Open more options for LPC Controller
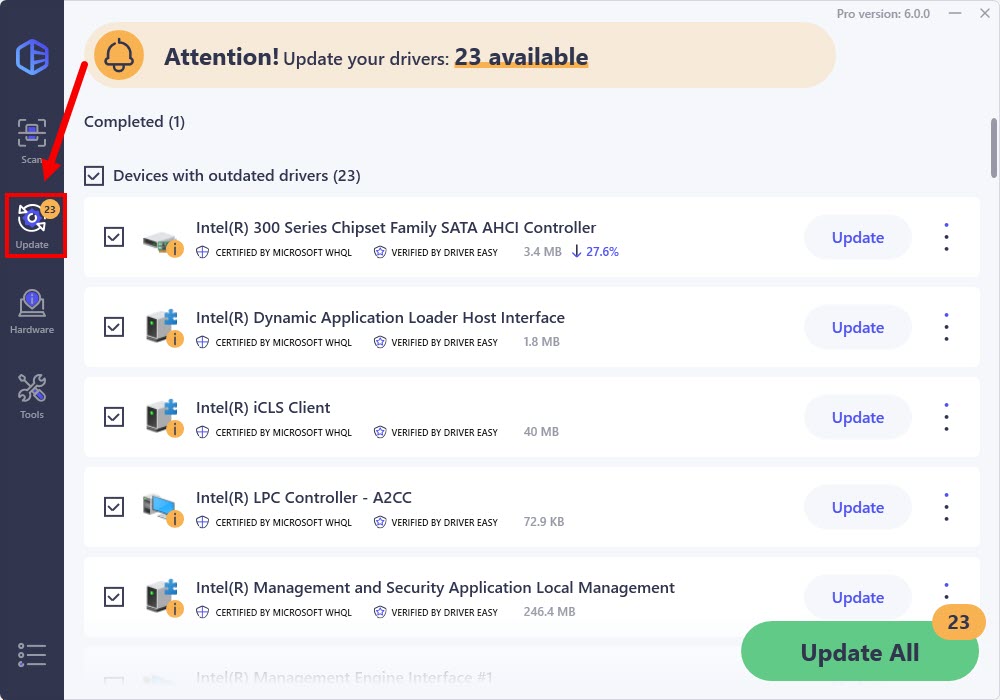This screenshot has width=1000, height=700. tap(946, 507)
